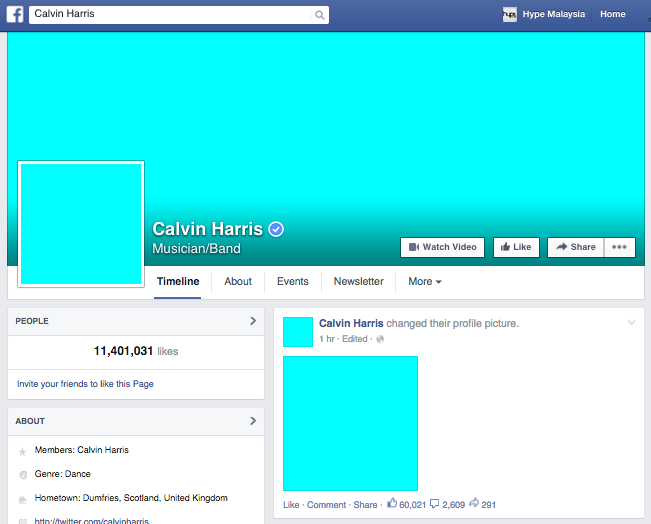Open the page profile picture thumbnail

[81, 224]
